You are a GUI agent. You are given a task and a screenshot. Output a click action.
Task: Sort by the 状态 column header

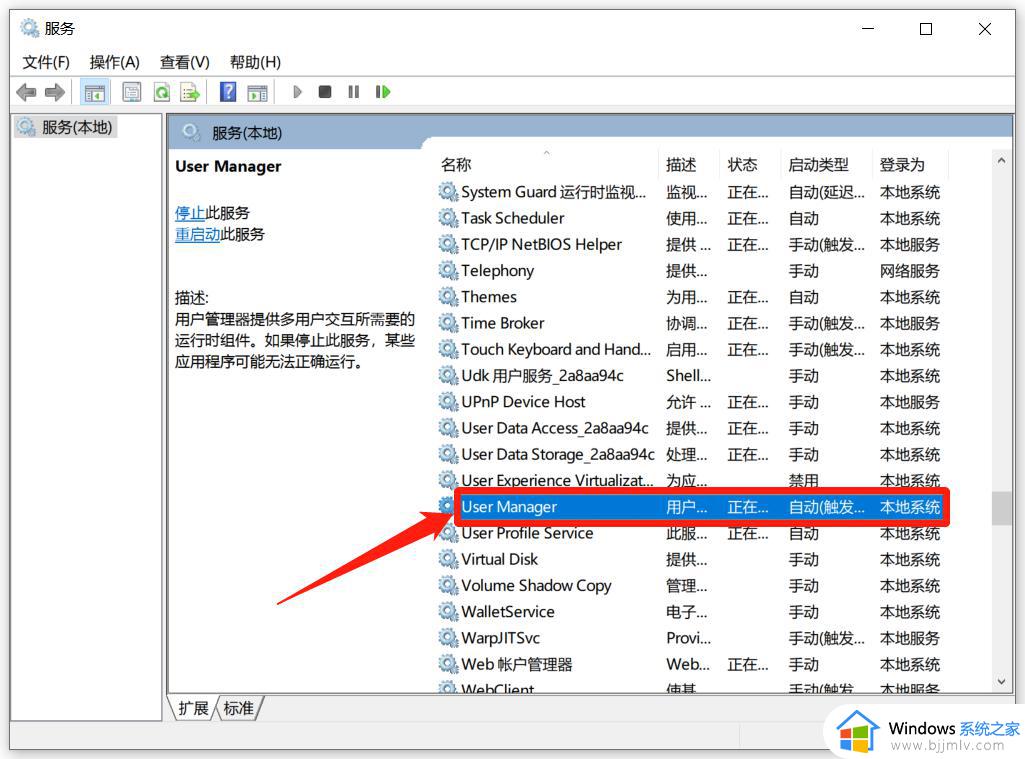click(742, 165)
